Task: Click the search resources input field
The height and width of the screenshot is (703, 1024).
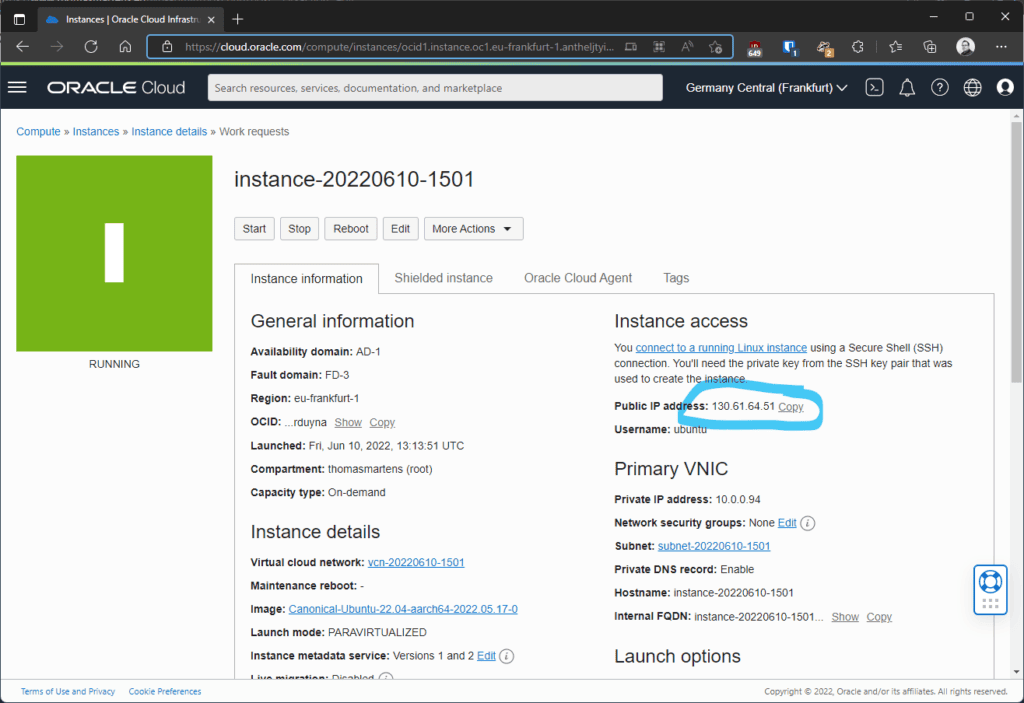Action: pyautogui.click(x=434, y=87)
